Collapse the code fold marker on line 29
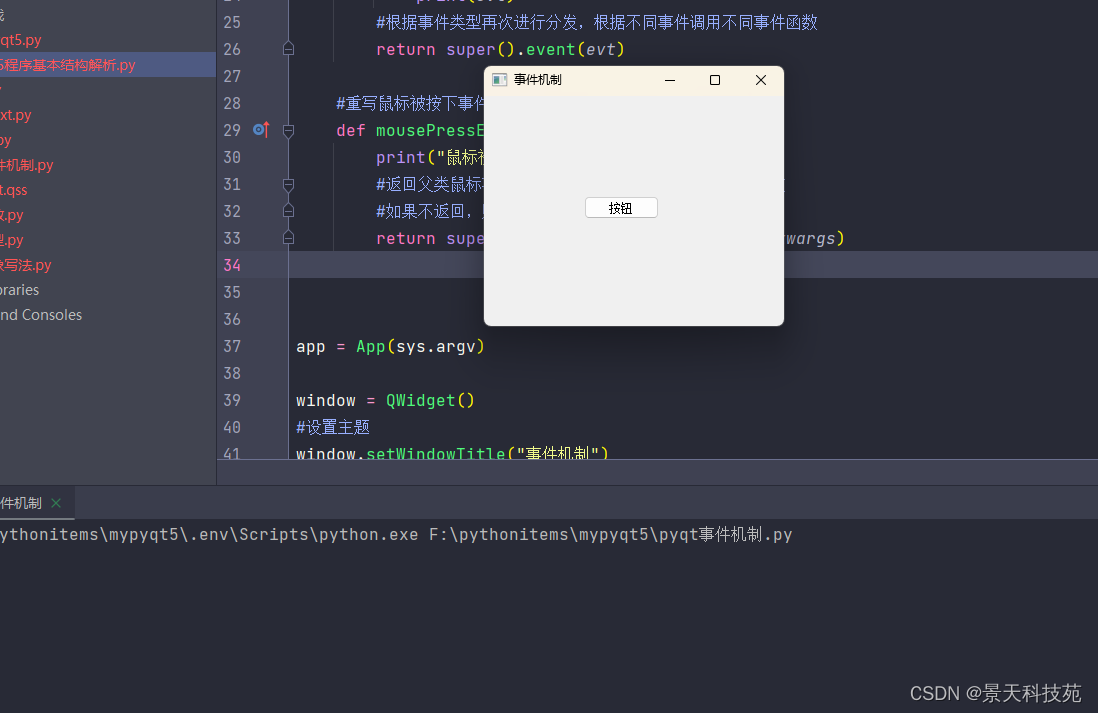The image size is (1098, 713). 288,130
